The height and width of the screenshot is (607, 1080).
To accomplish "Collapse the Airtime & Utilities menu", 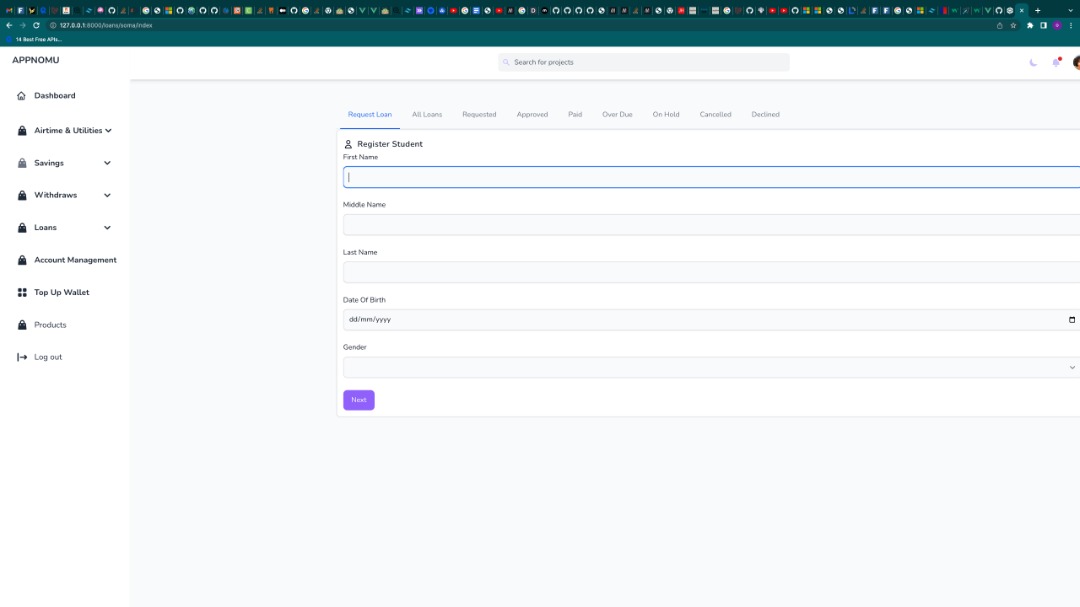I will [x=108, y=130].
